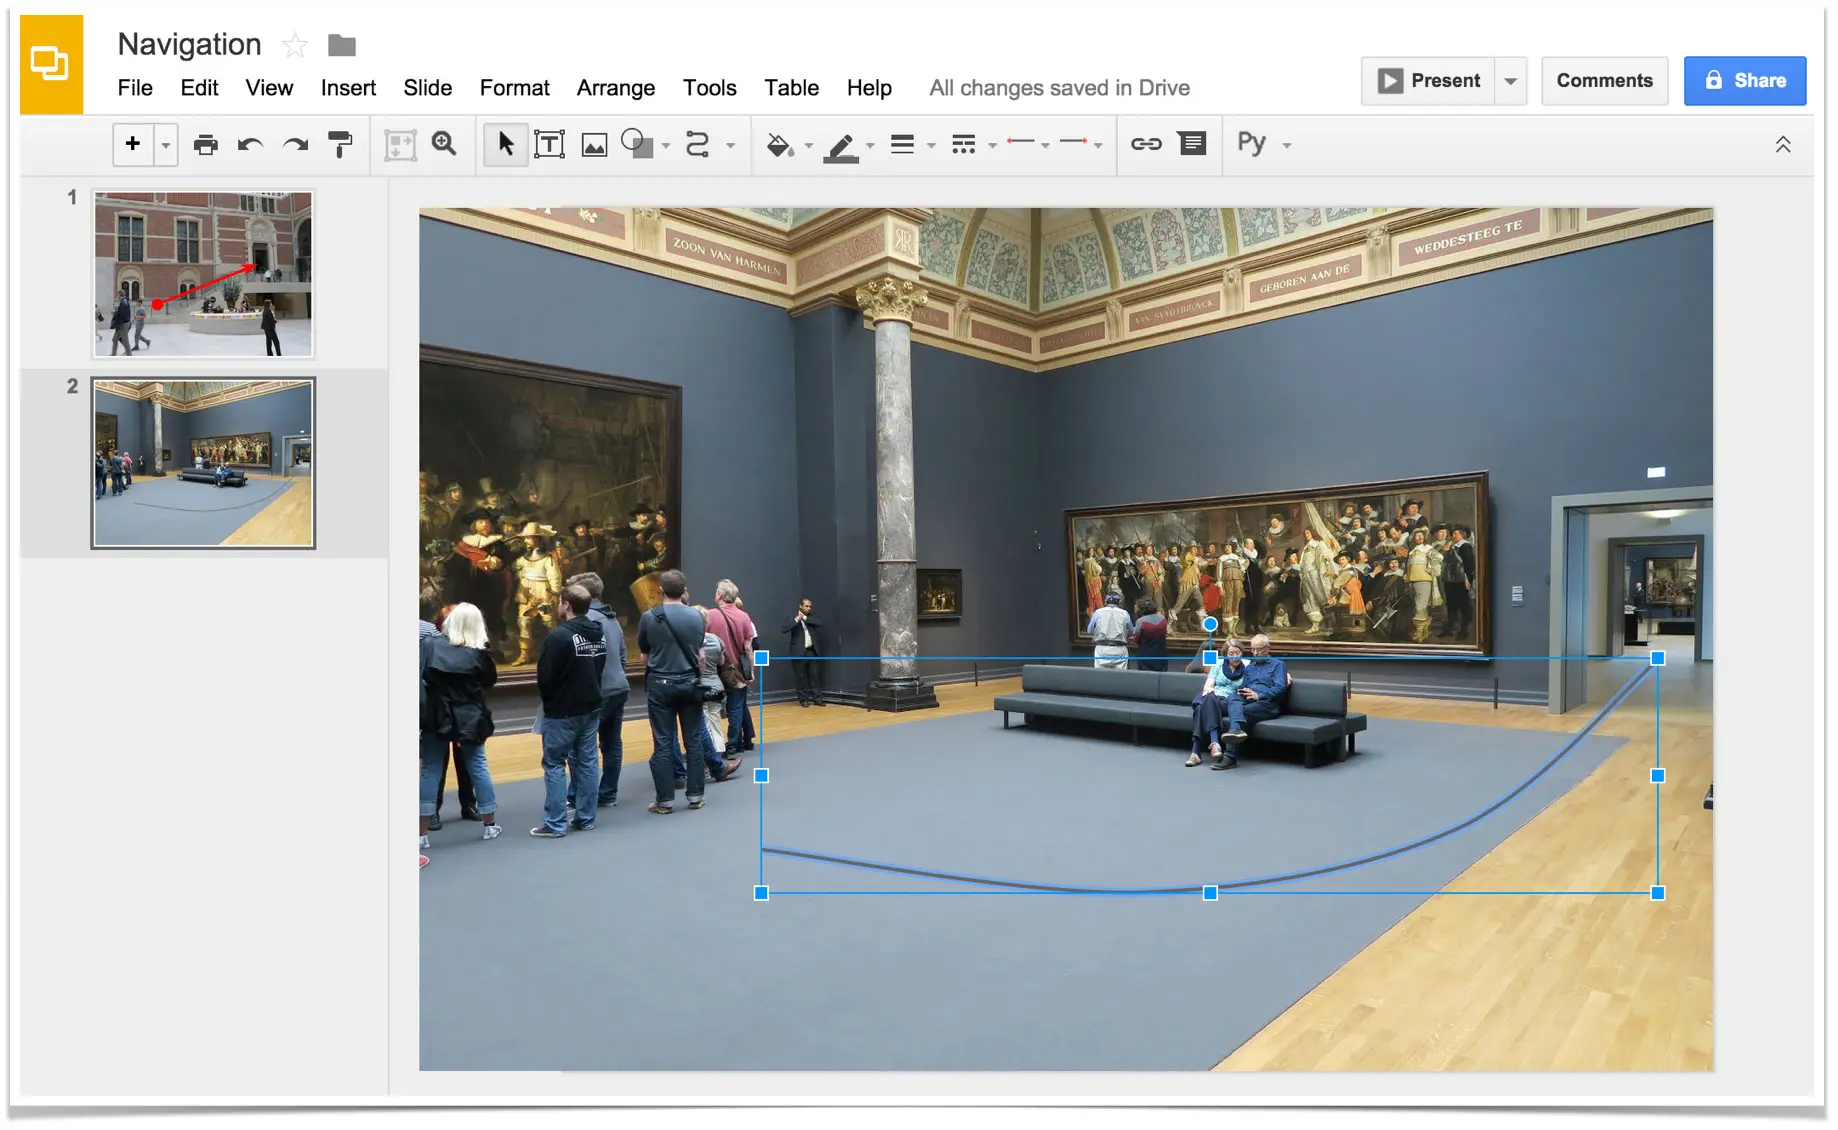Click the zoom to fit icon
Image resolution: width=1838 pixels, height=1130 pixels.
pyautogui.click(x=400, y=145)
